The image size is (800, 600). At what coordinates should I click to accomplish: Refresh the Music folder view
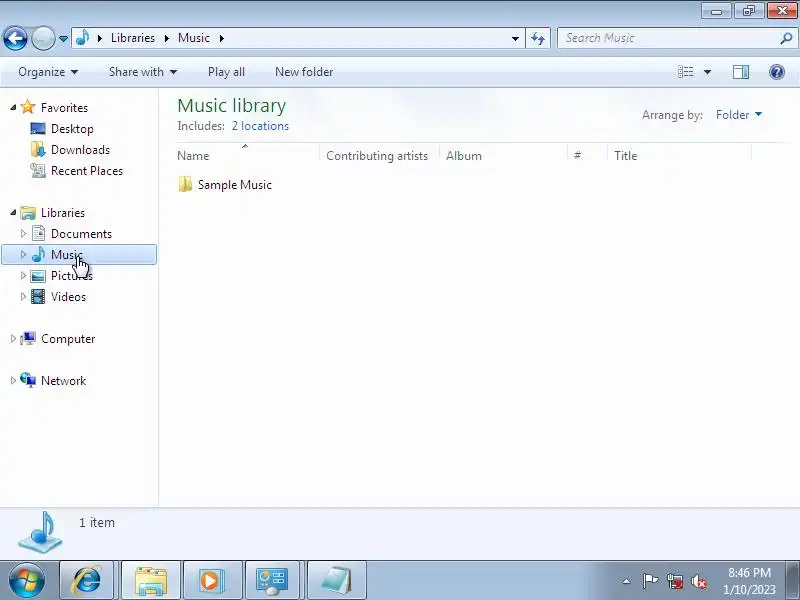pos(538,38)
